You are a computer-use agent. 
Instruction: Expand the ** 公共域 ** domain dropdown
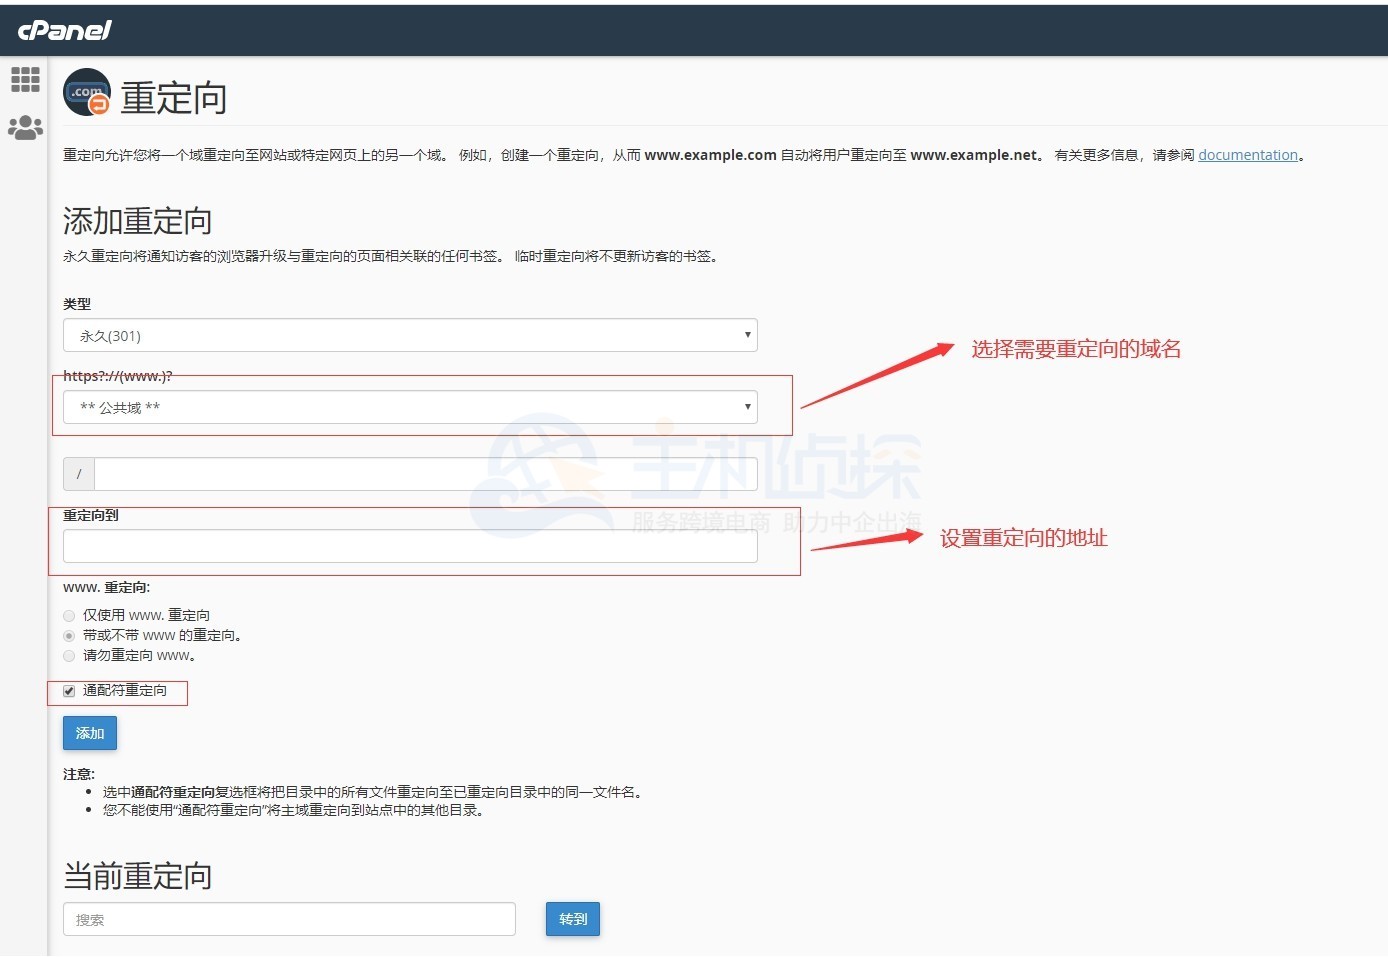tap(410, 407)
